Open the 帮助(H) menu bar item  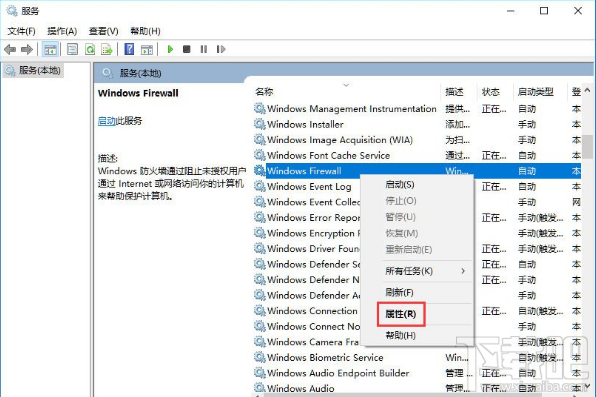tap(145, 31)
